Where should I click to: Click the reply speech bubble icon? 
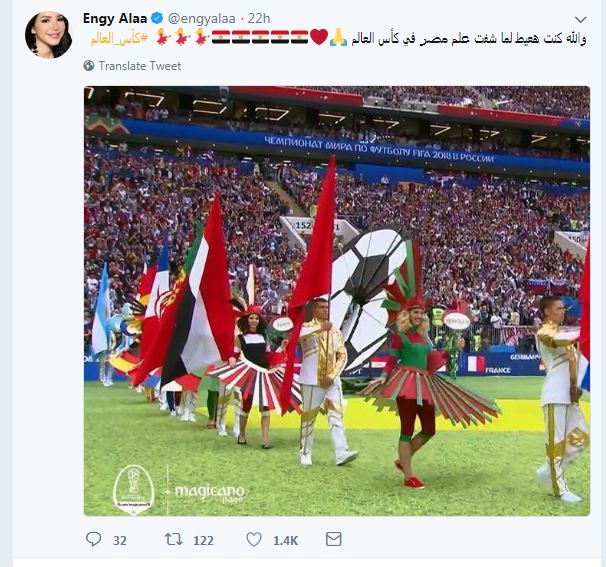(93, 539)
